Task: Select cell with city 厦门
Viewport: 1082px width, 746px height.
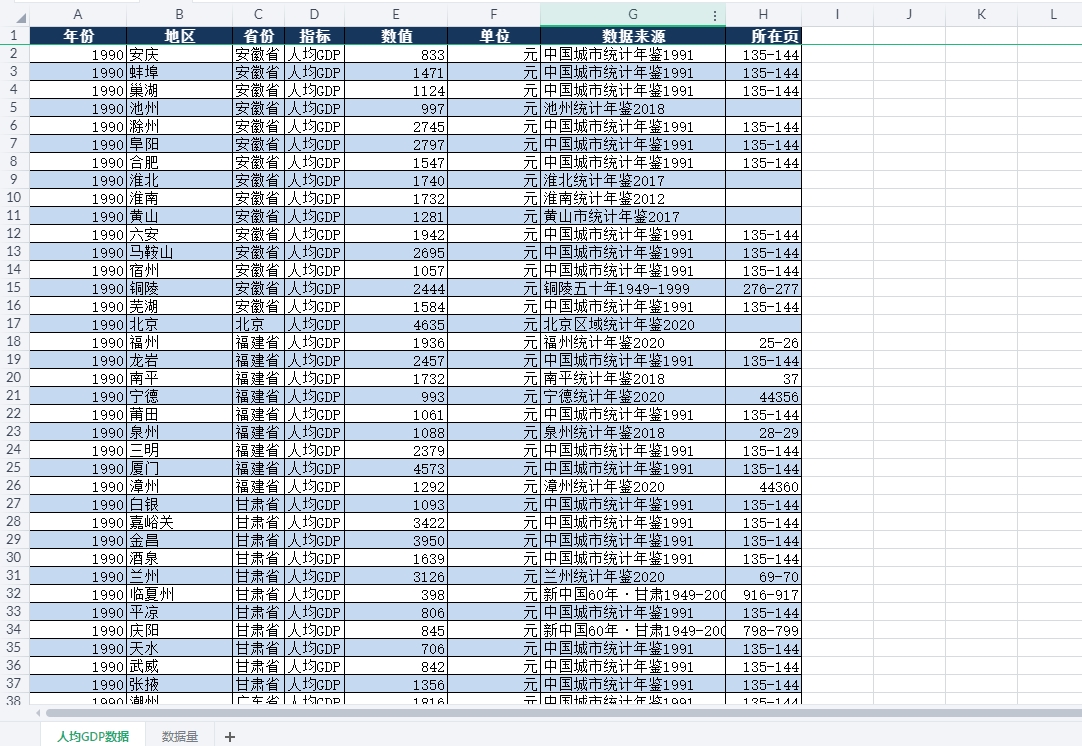Action: tap(179, 469)
